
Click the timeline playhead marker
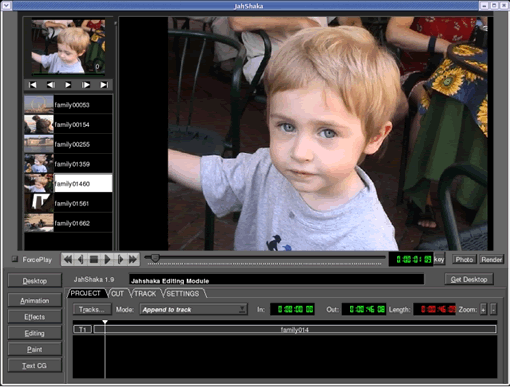[x=105, y=322]
